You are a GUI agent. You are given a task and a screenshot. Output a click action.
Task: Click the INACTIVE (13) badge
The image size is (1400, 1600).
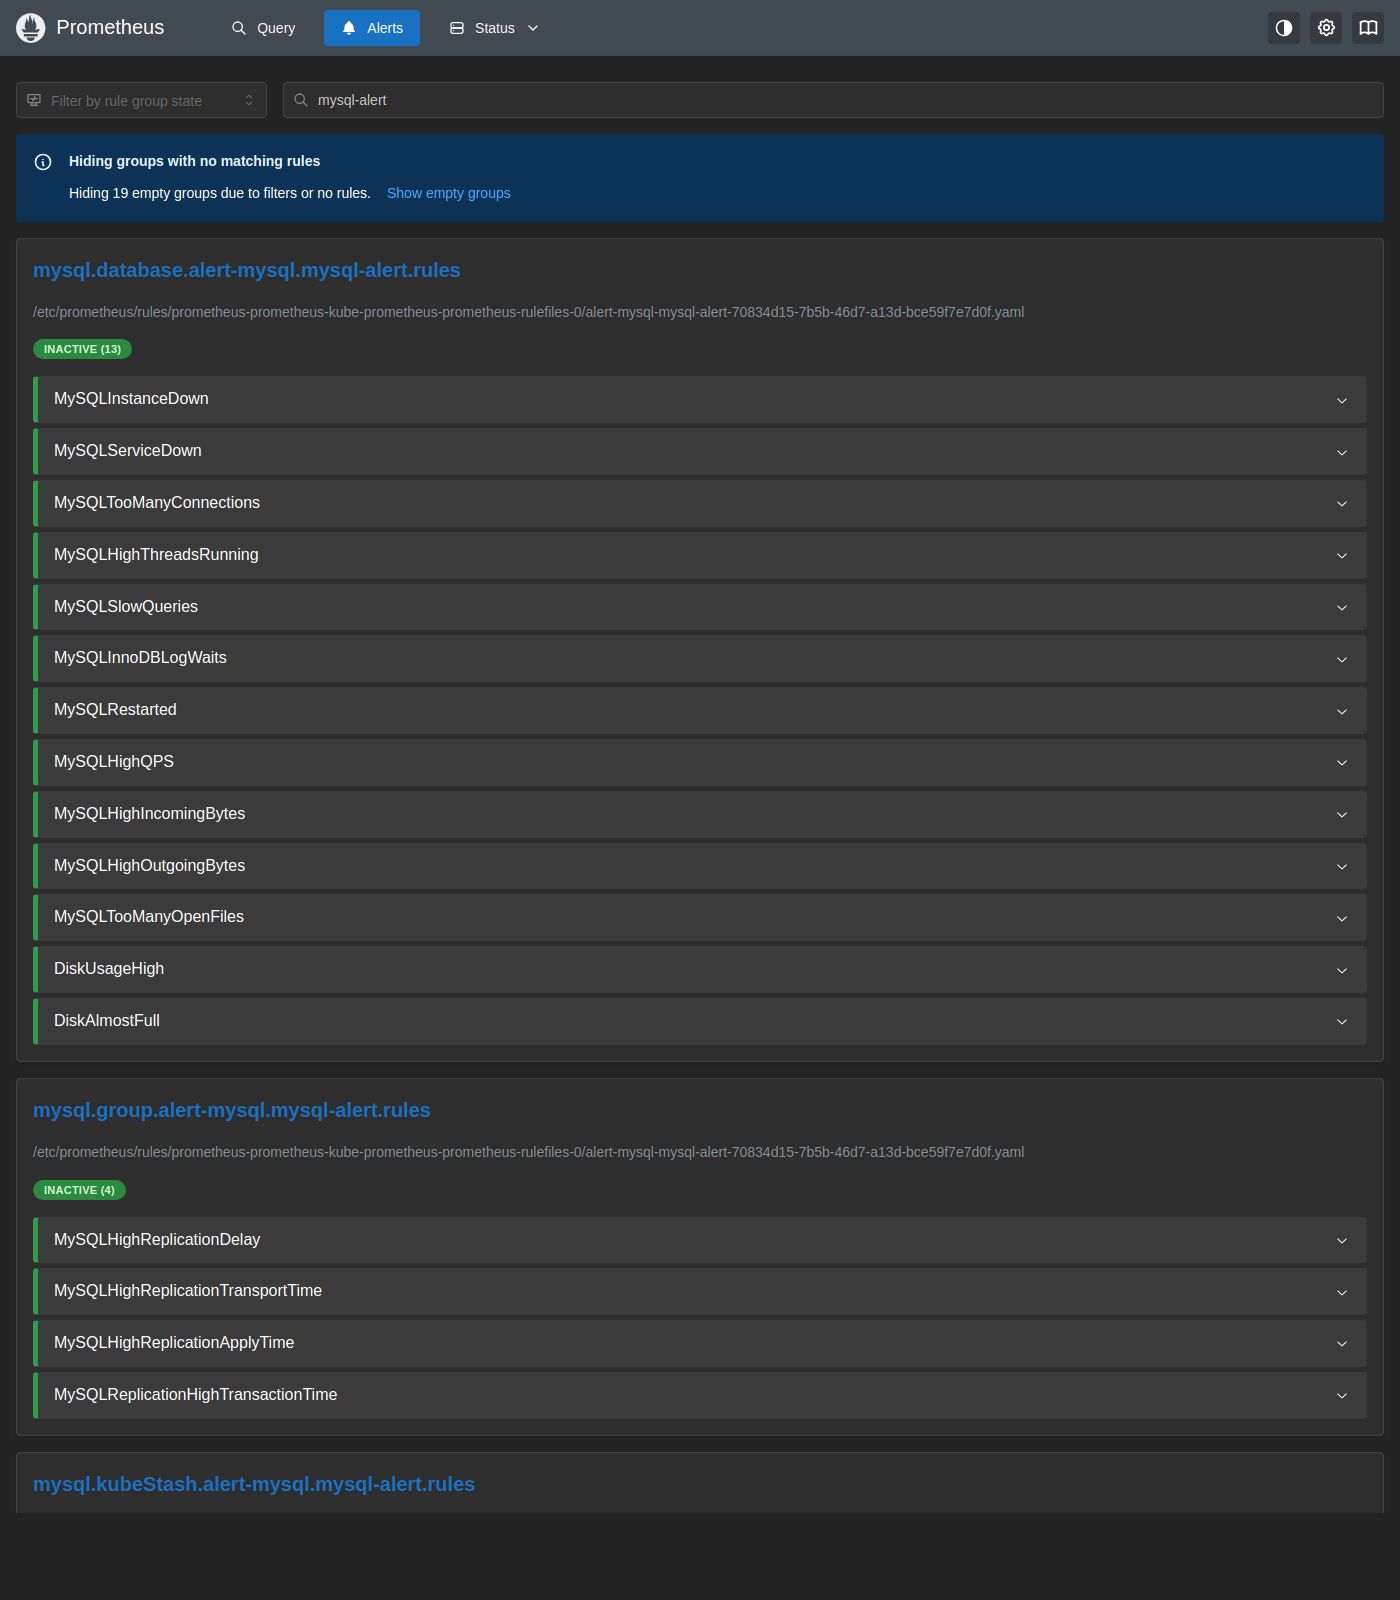pyautogui.click(x=83, y=349)
